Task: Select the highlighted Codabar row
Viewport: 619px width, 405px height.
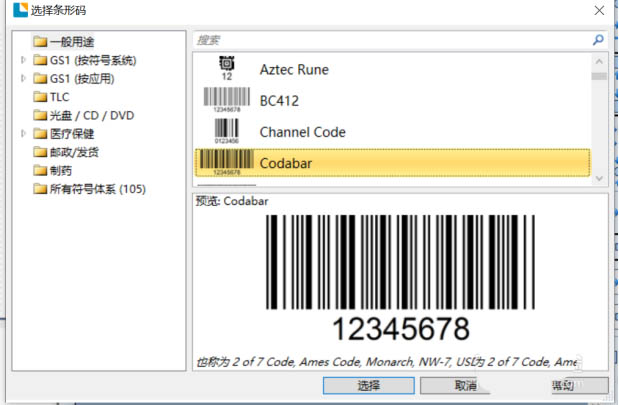Action: [x=393, y=163]
